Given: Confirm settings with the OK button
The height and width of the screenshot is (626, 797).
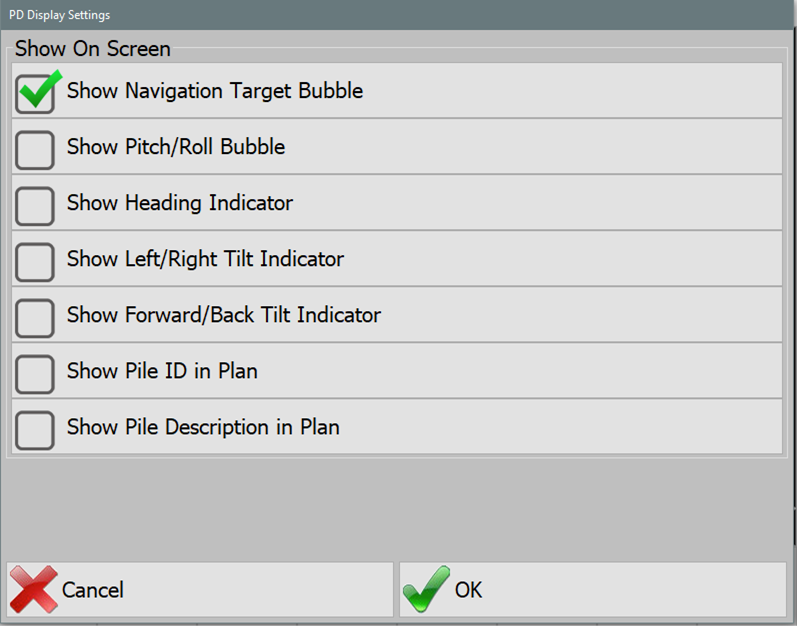Looking at the screenshot, I should point(592,589).
